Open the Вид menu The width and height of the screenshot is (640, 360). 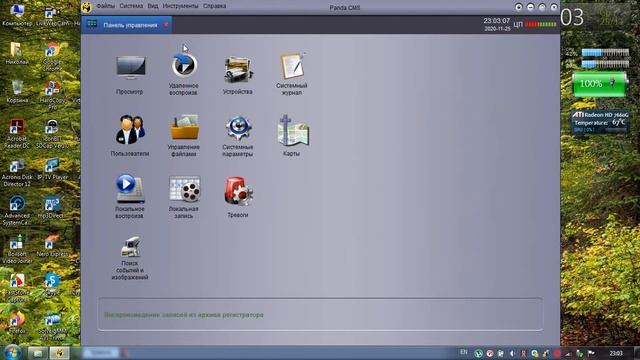point(153,6)
